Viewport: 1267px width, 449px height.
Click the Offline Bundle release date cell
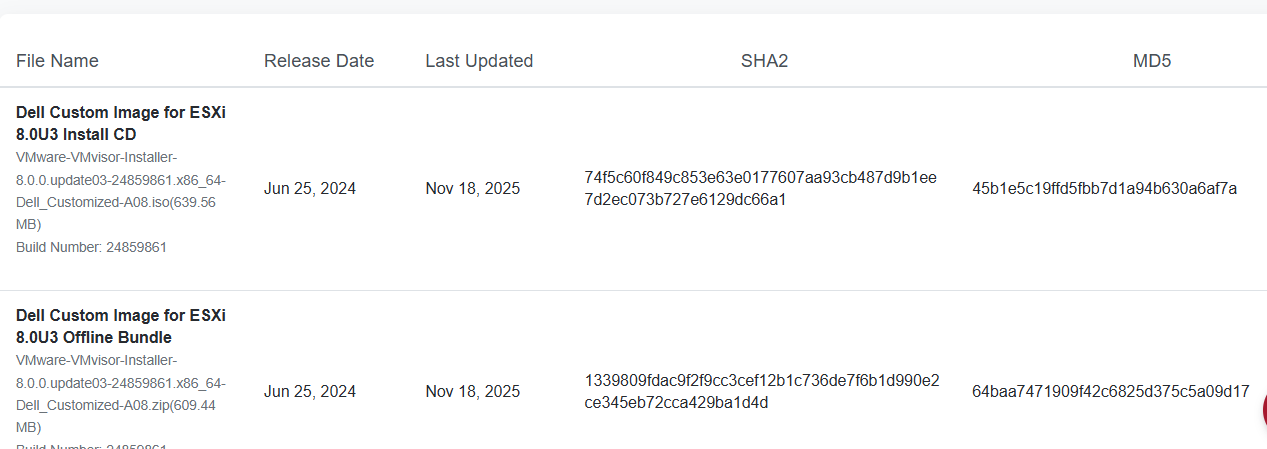point(310,391)
